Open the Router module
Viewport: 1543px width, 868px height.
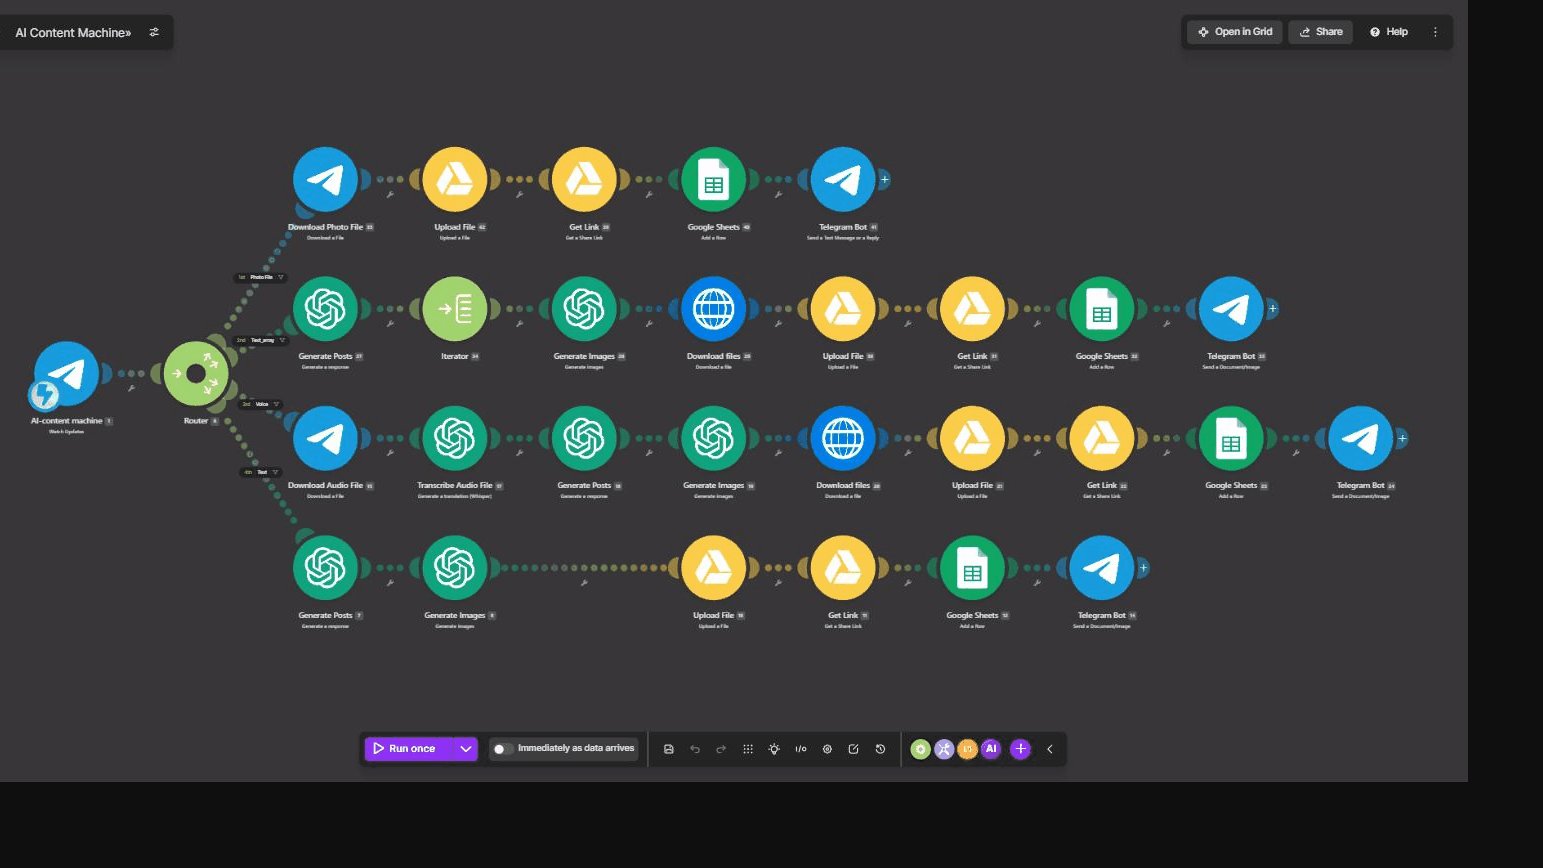pyautogui.click(x=196, y=374)
